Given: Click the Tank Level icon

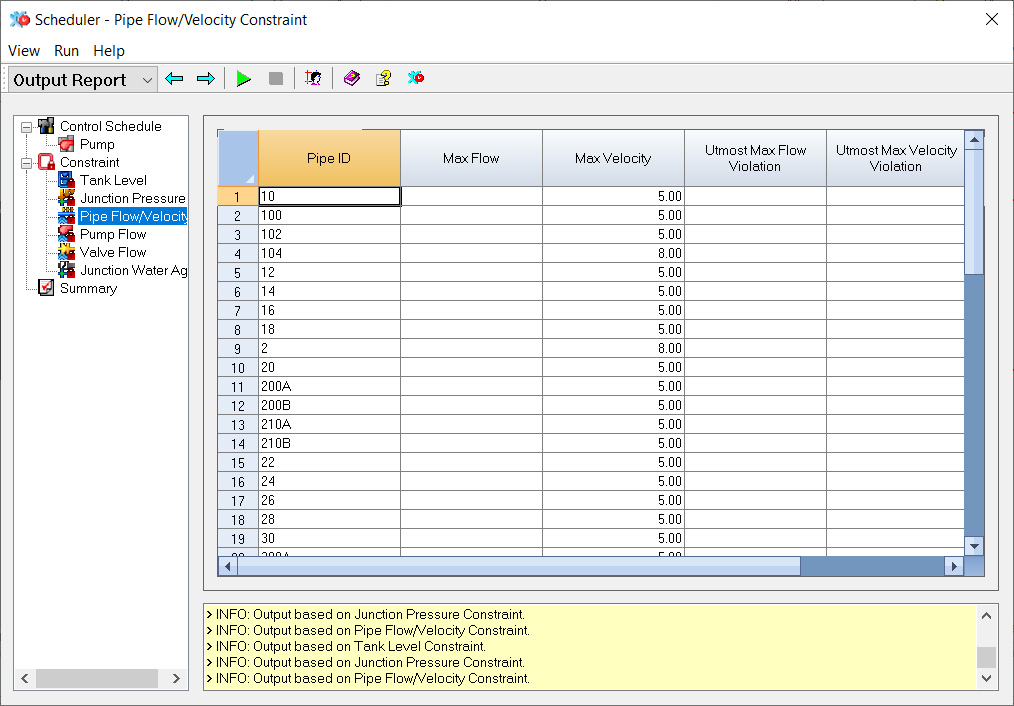Looking at the screenshot, I should [x=66, y=180].
